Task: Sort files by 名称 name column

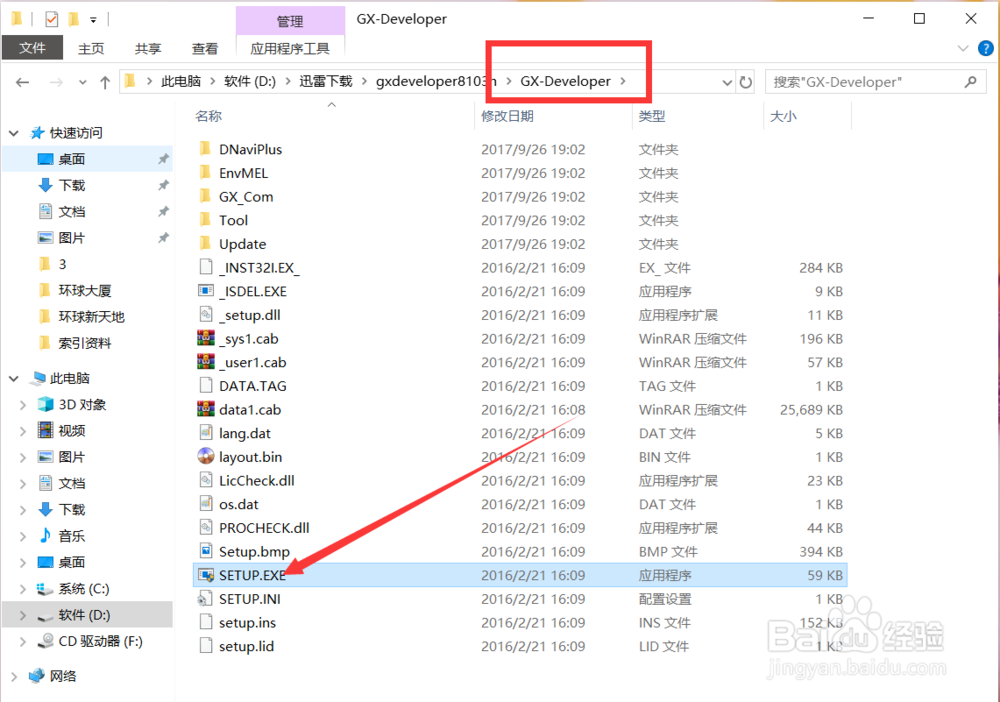Action: tap(209, 116)
